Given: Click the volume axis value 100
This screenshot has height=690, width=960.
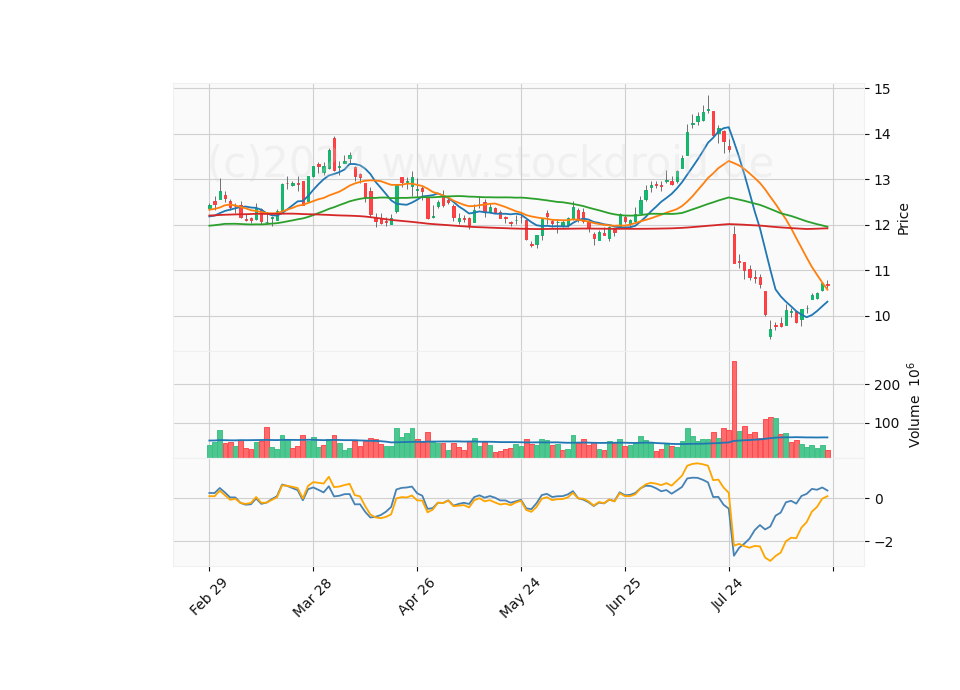Looking at the screenshot, I should tap(887, 424).
